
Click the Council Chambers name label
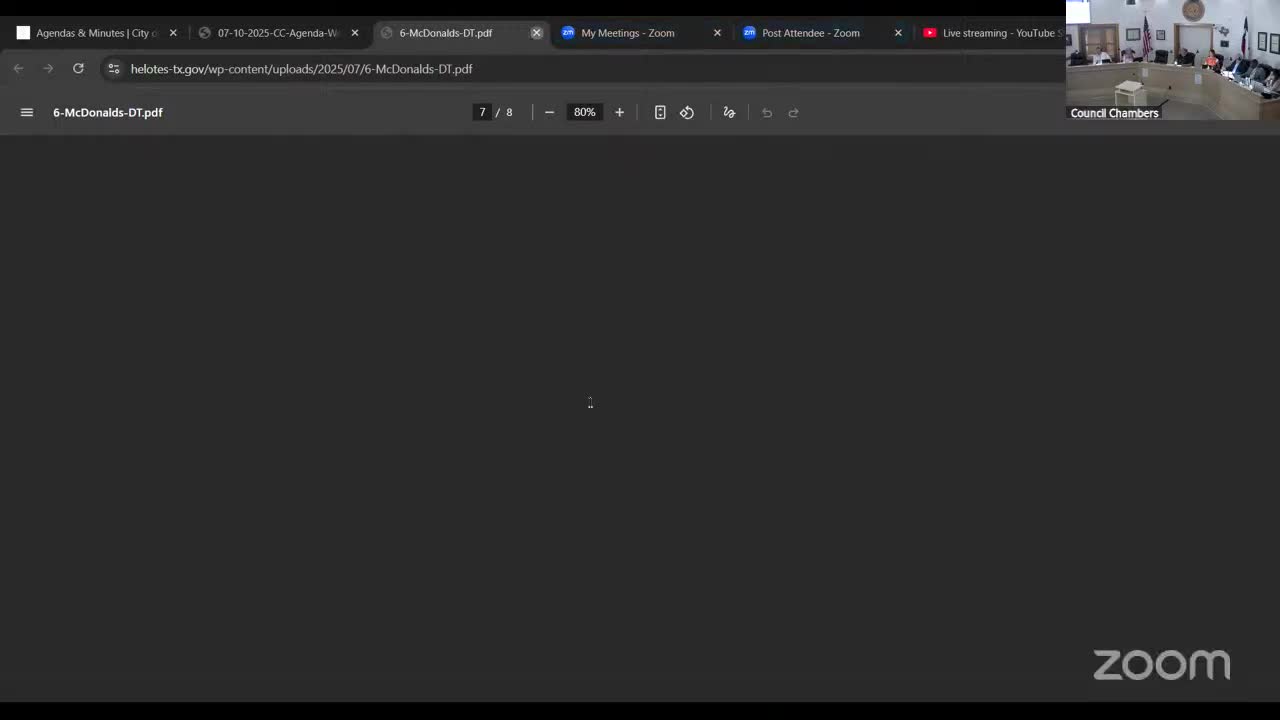click(1114, 113)
